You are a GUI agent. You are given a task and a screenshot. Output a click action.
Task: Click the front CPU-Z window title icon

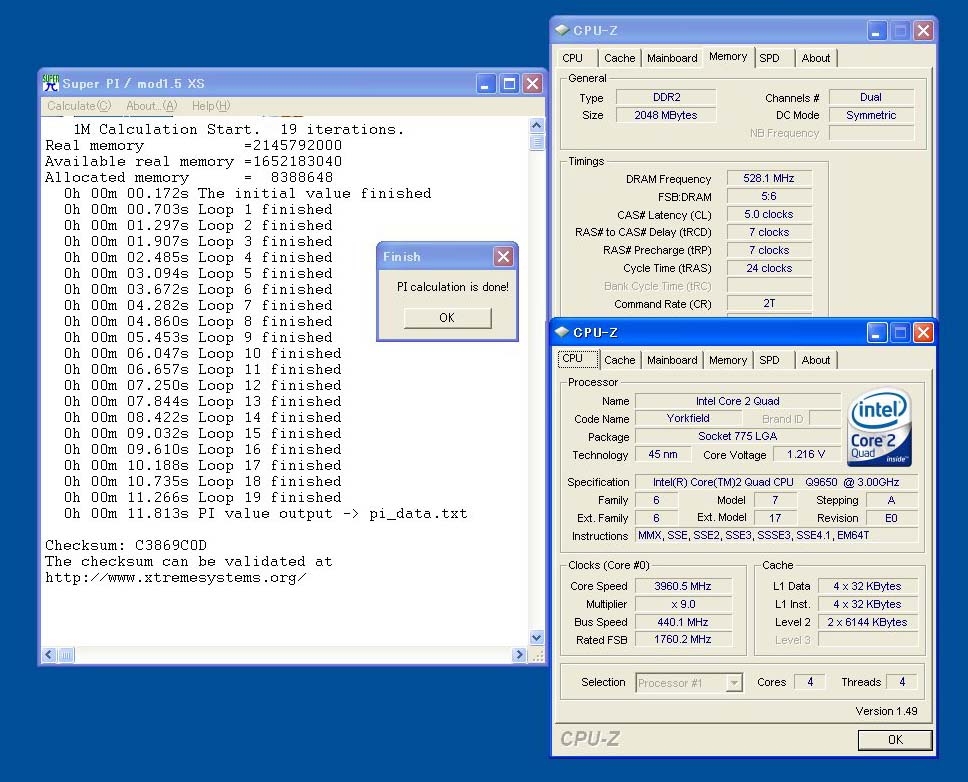(562, 333)
